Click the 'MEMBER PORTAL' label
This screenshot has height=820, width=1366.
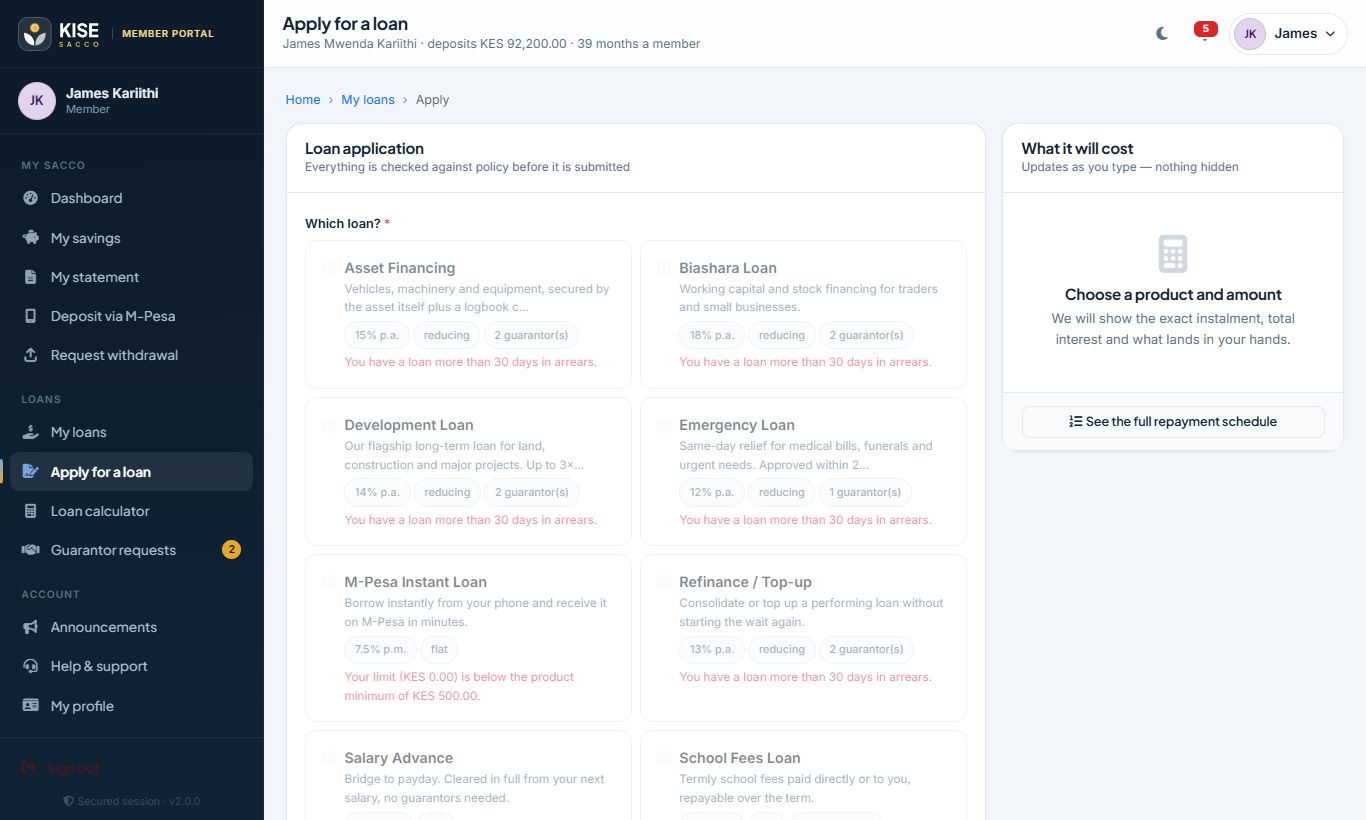(168, 34)
